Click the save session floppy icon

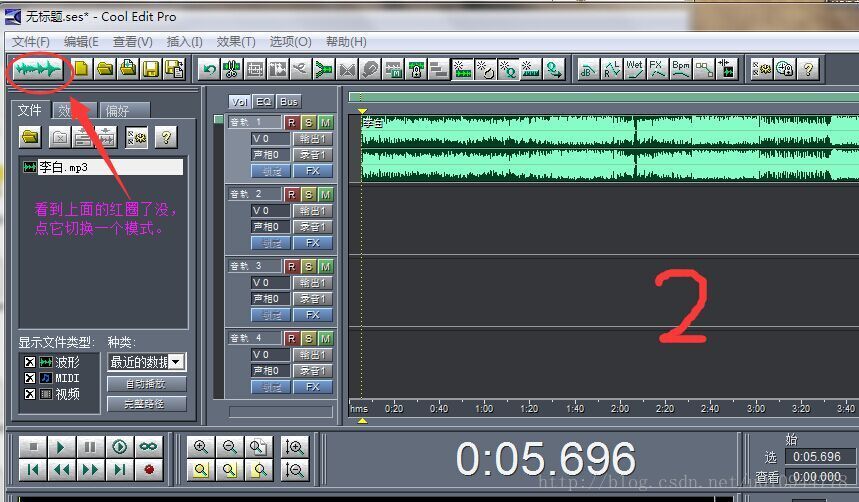151,69
